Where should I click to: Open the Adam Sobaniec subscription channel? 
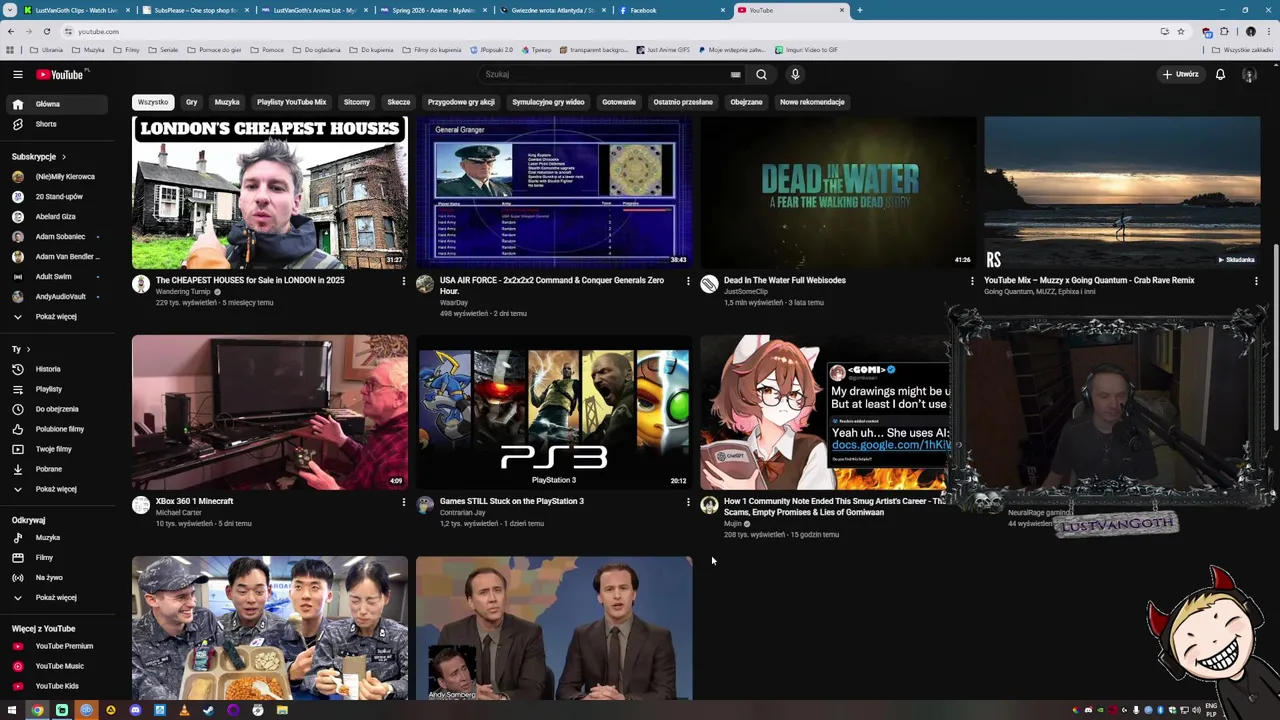58,237
